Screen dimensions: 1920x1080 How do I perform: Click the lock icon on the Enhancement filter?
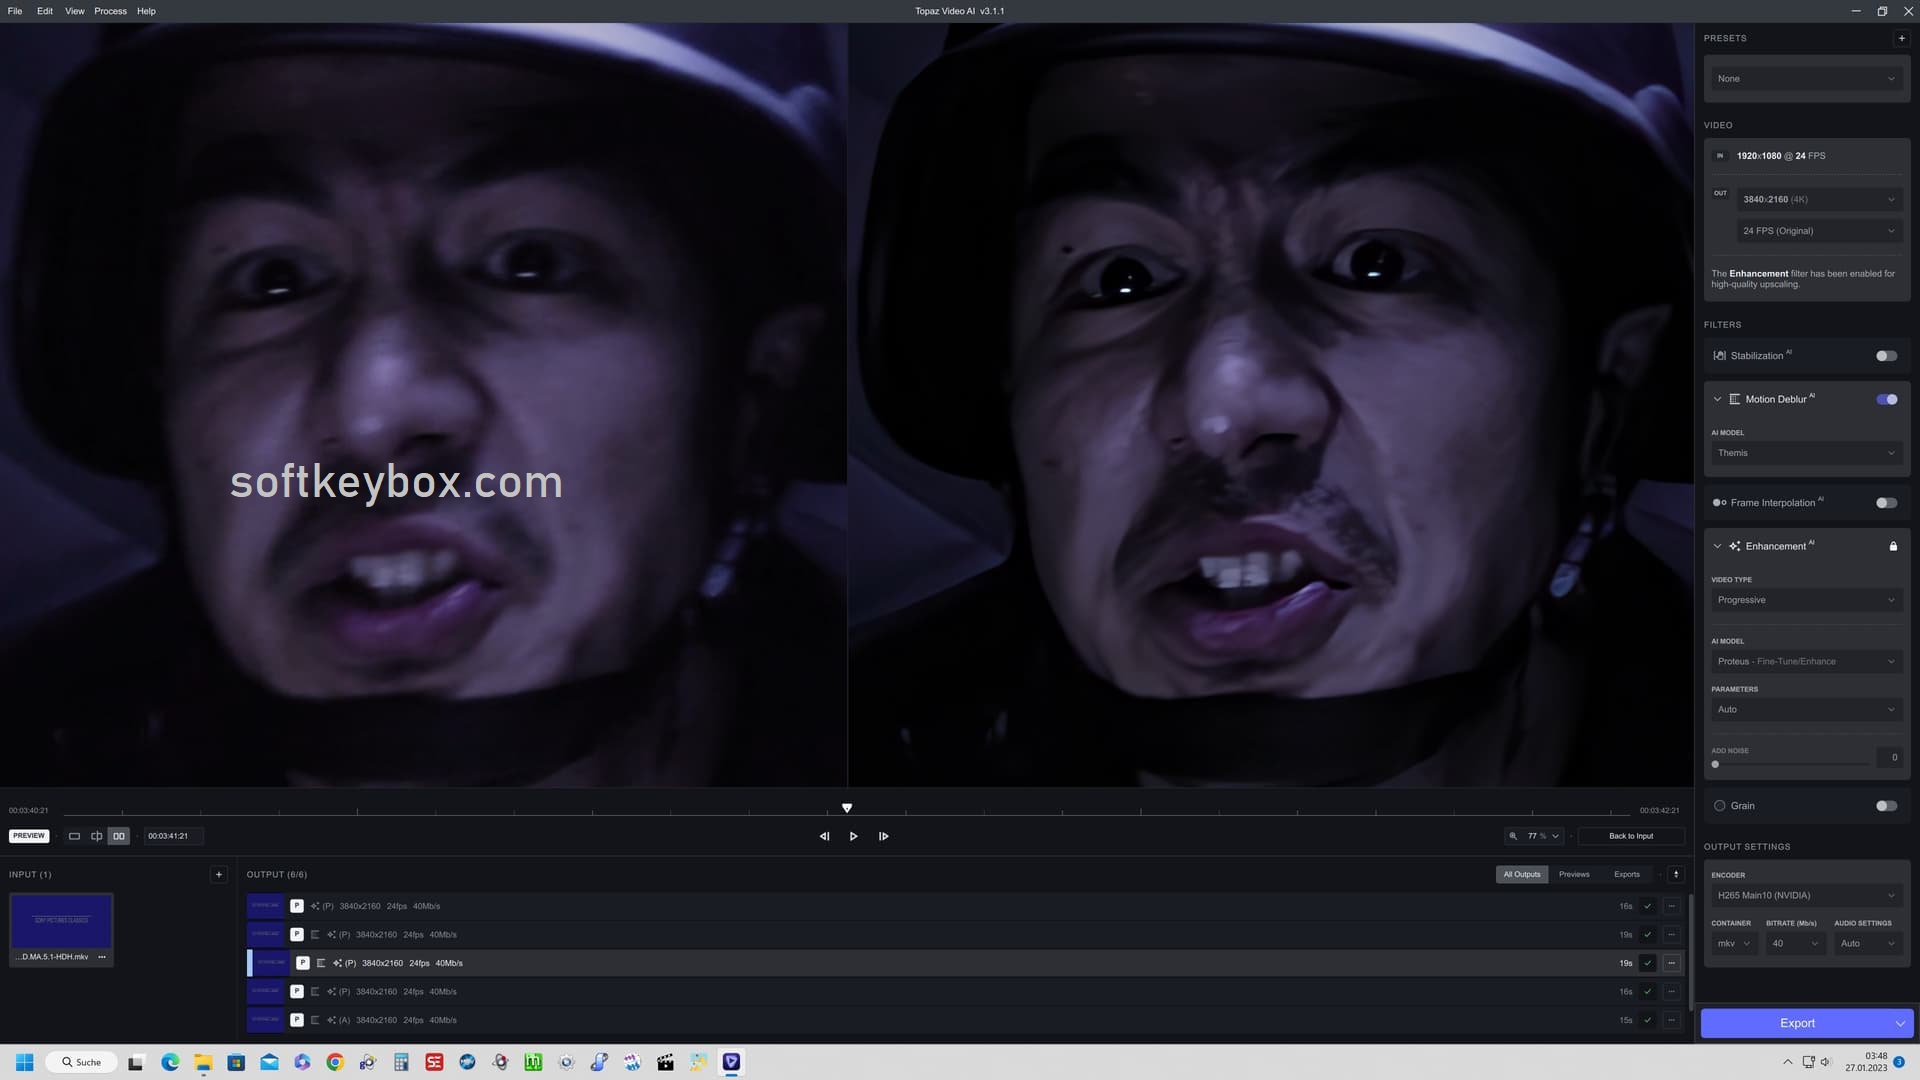[x=1894, y=546]
